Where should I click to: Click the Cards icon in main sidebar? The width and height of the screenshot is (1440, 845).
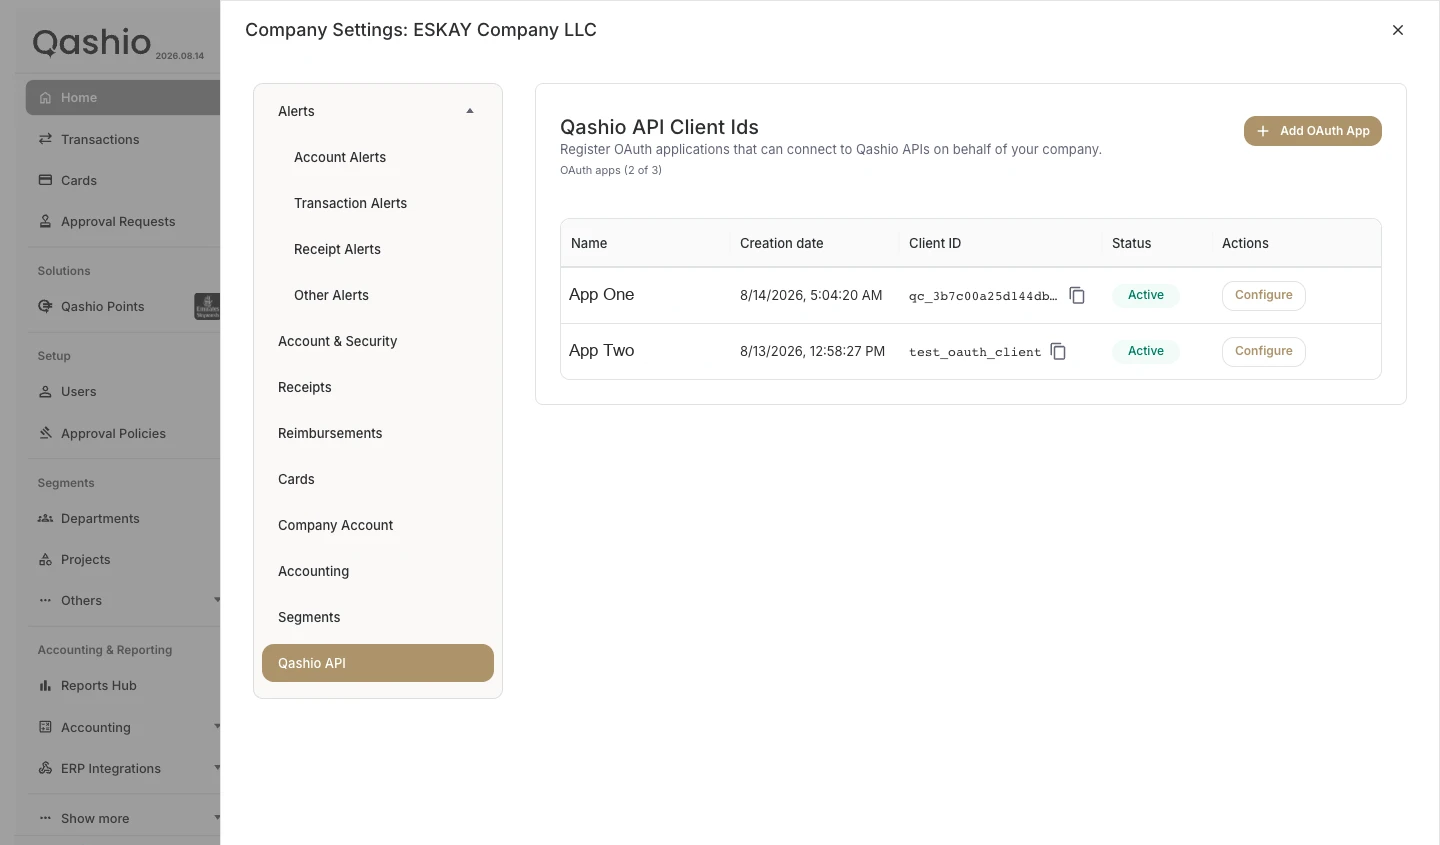pos(45,180)
